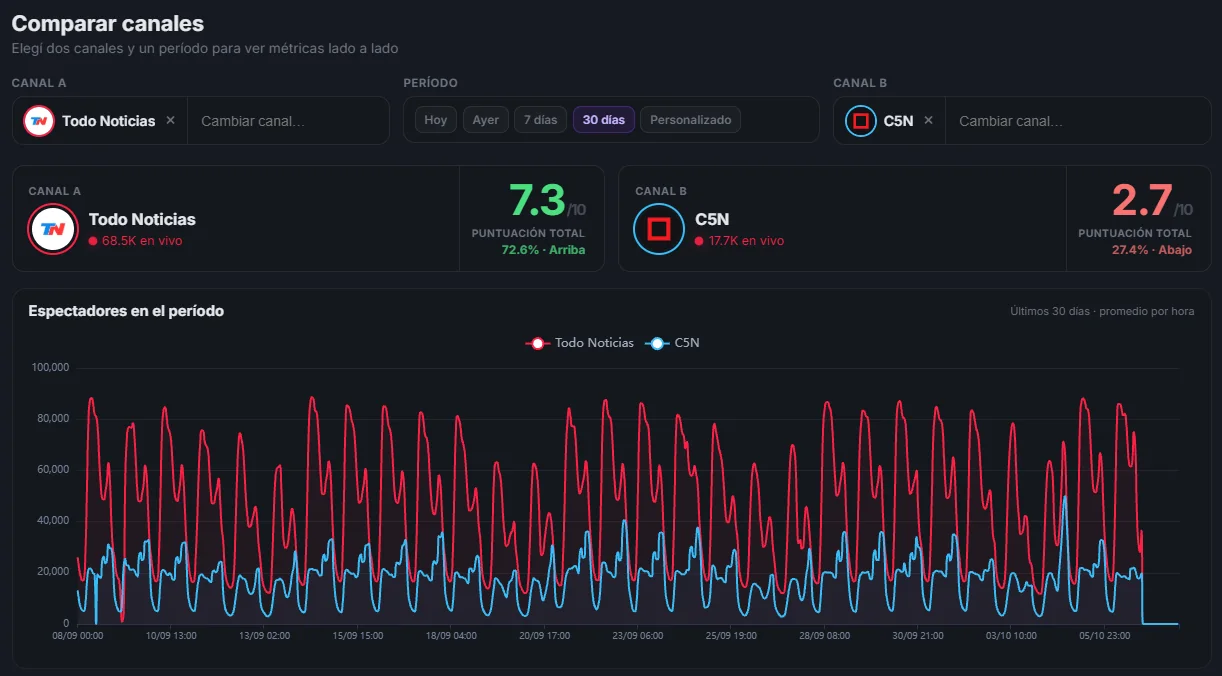Click the C5N chip in Canal B
This screenshot has height=676, width=1222.
click(x=891, y=121)
